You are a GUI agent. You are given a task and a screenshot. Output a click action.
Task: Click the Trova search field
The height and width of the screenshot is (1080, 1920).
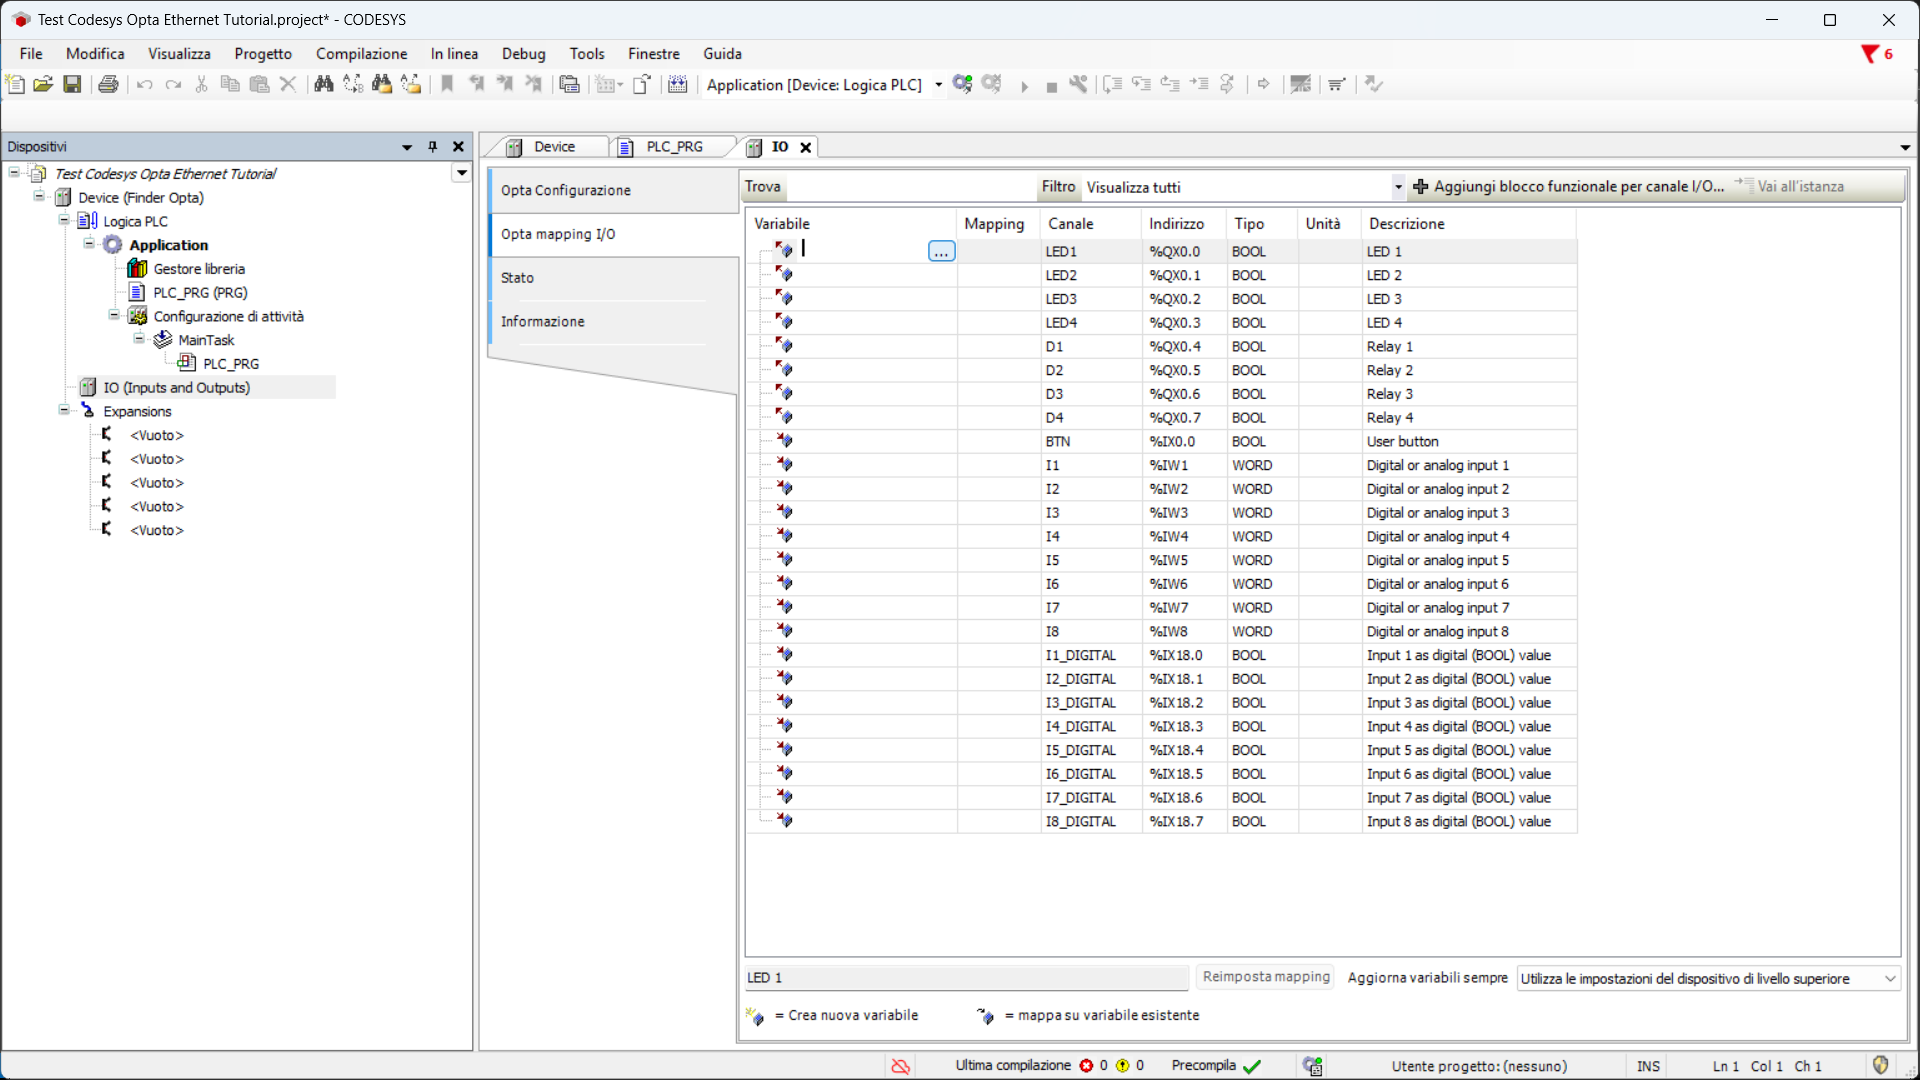910,187
